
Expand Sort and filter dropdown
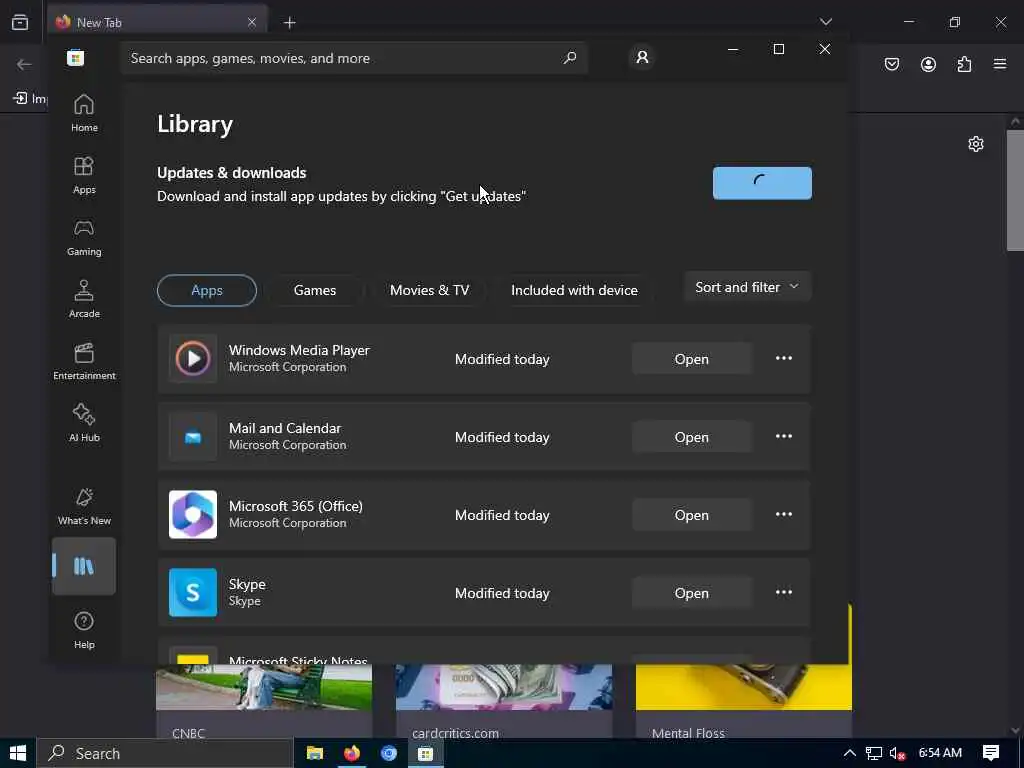(x=747, y=287)
